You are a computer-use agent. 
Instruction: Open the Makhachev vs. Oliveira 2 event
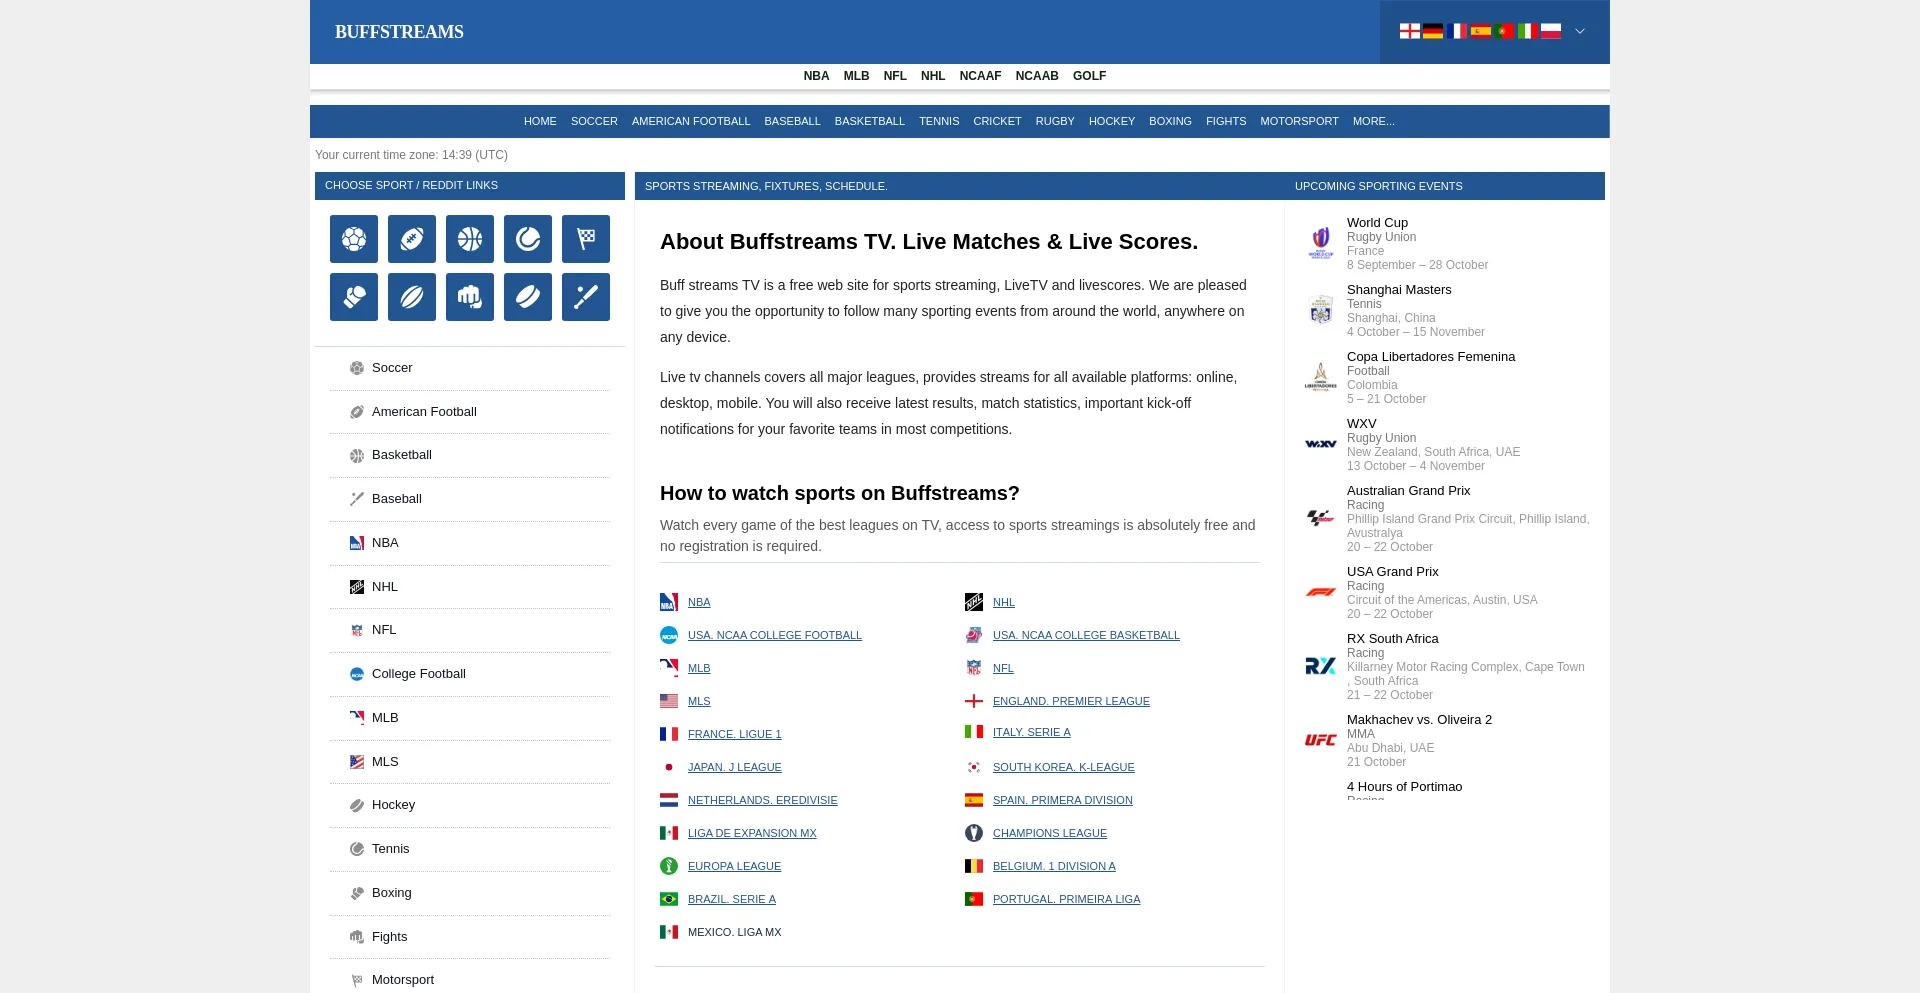pos(1418,720)
